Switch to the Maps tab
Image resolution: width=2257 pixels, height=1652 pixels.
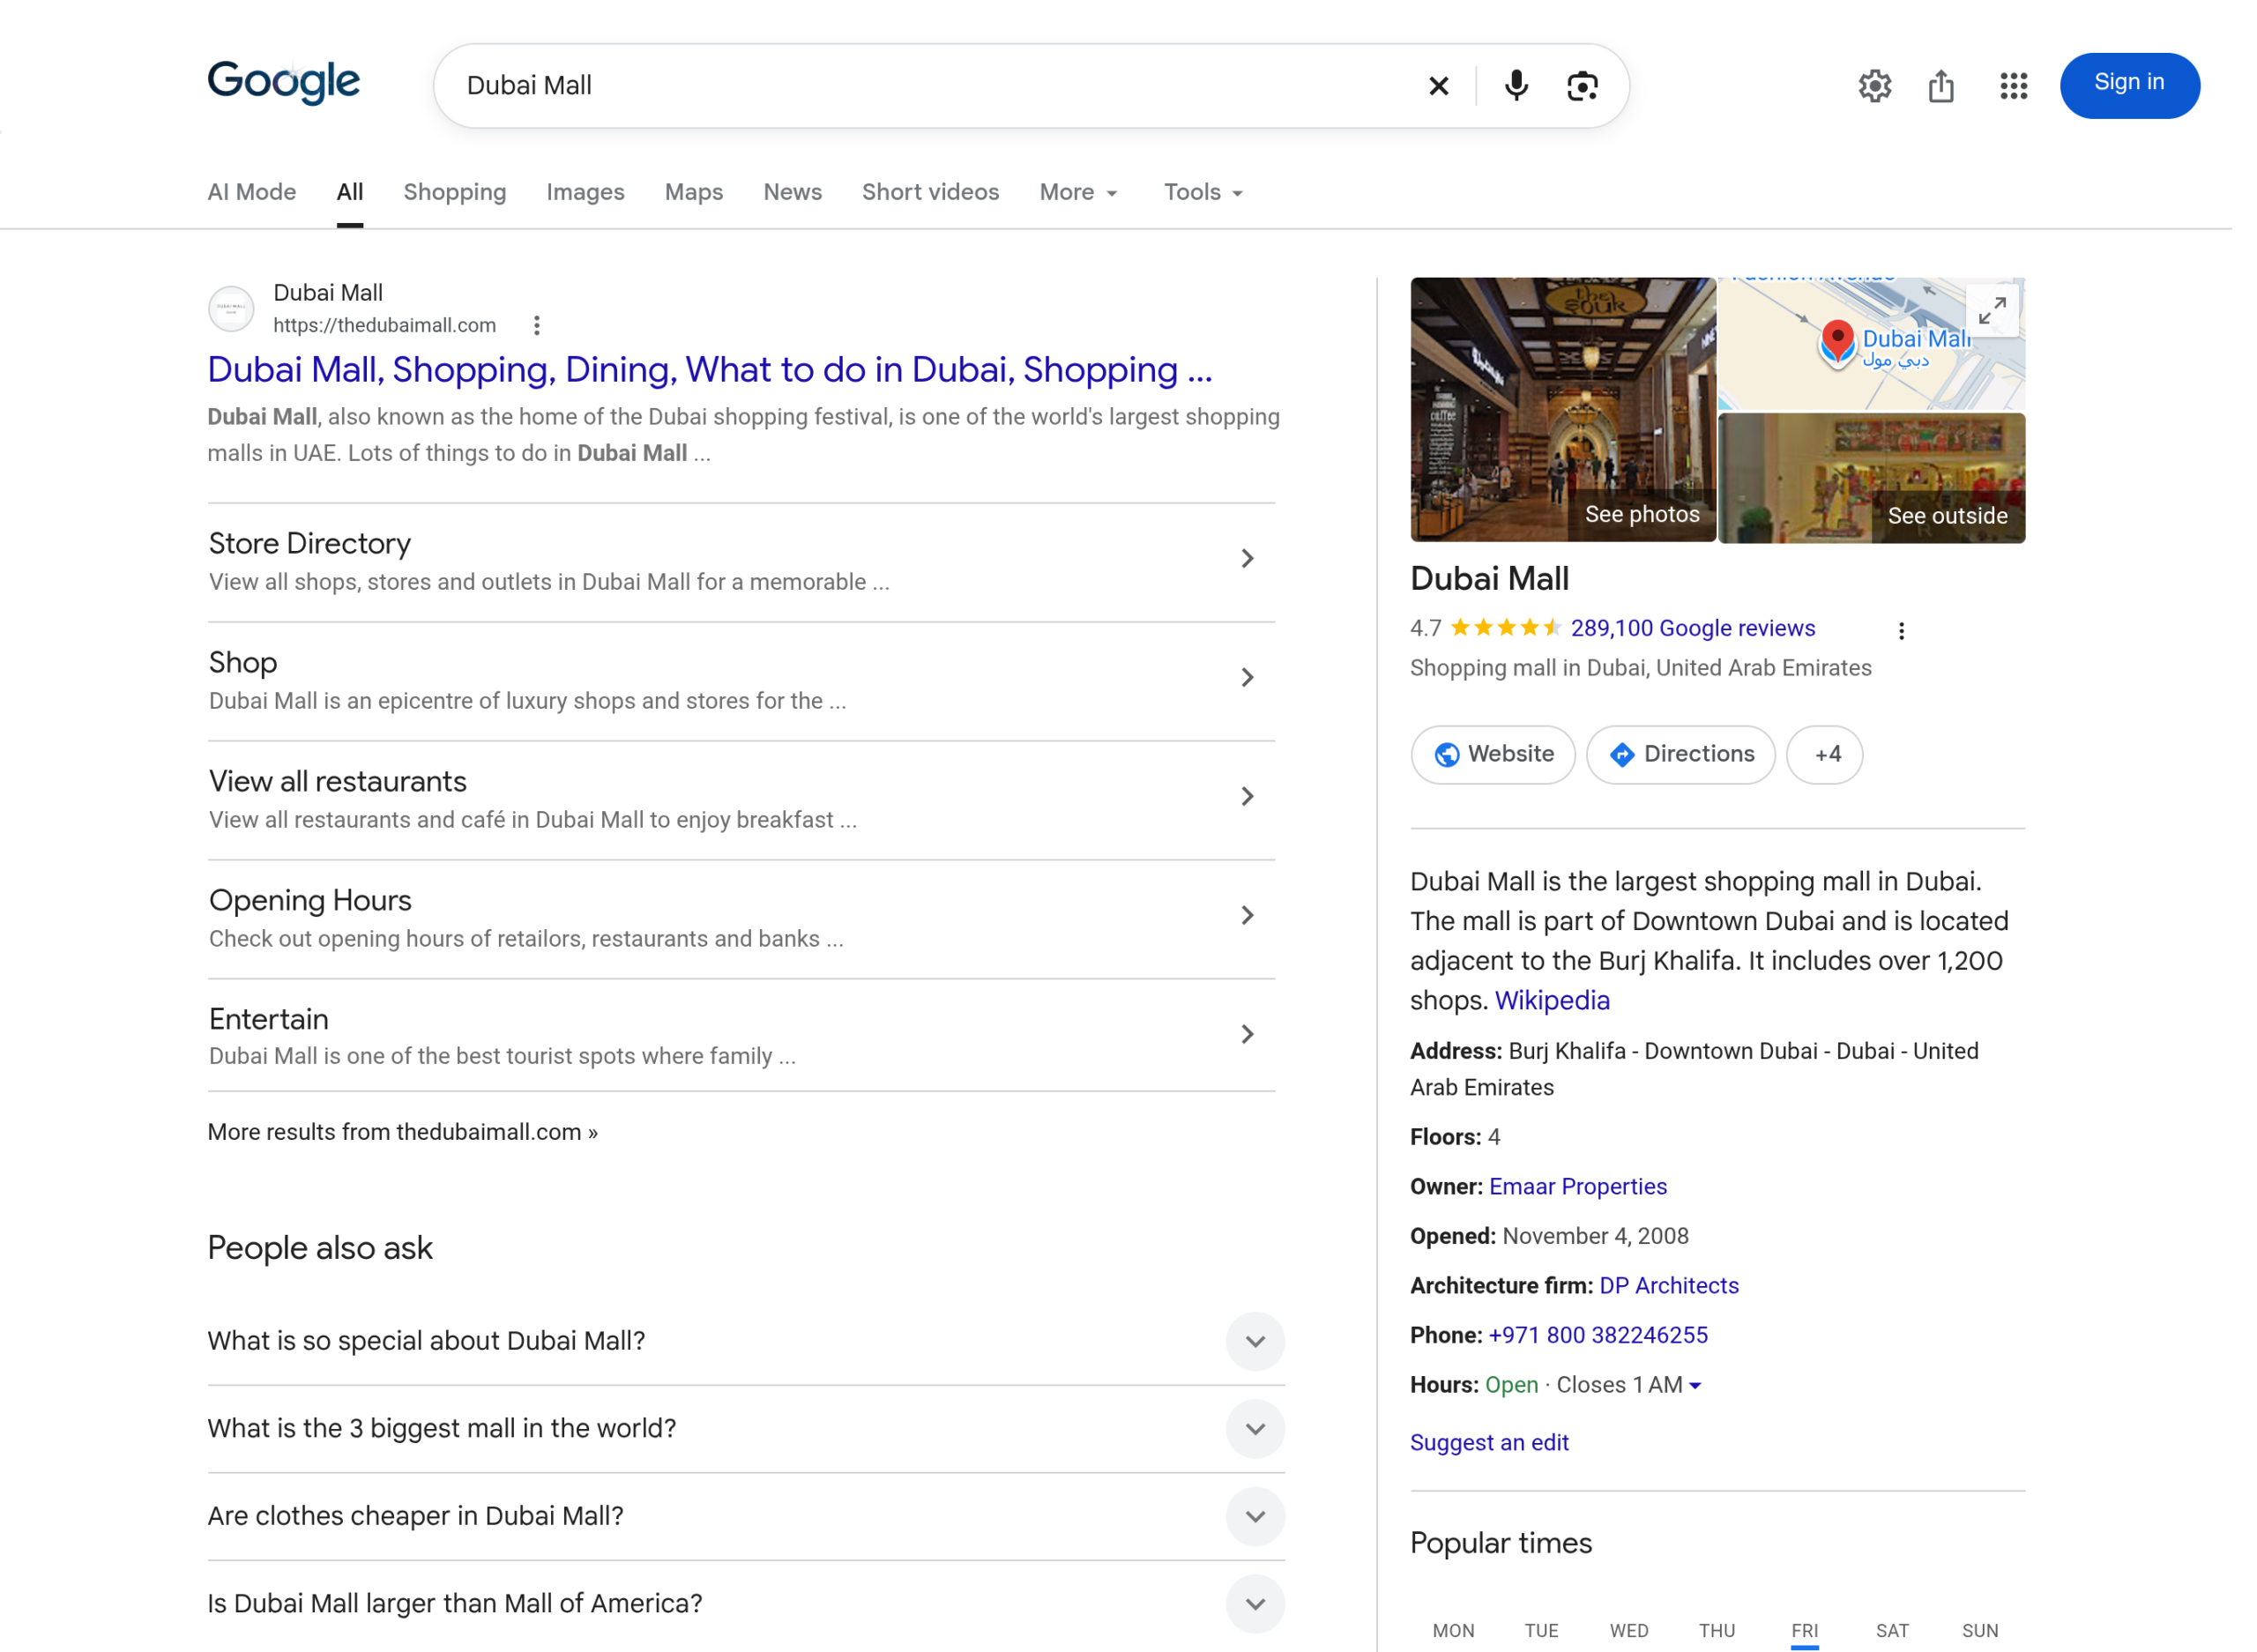coord(694,192)
